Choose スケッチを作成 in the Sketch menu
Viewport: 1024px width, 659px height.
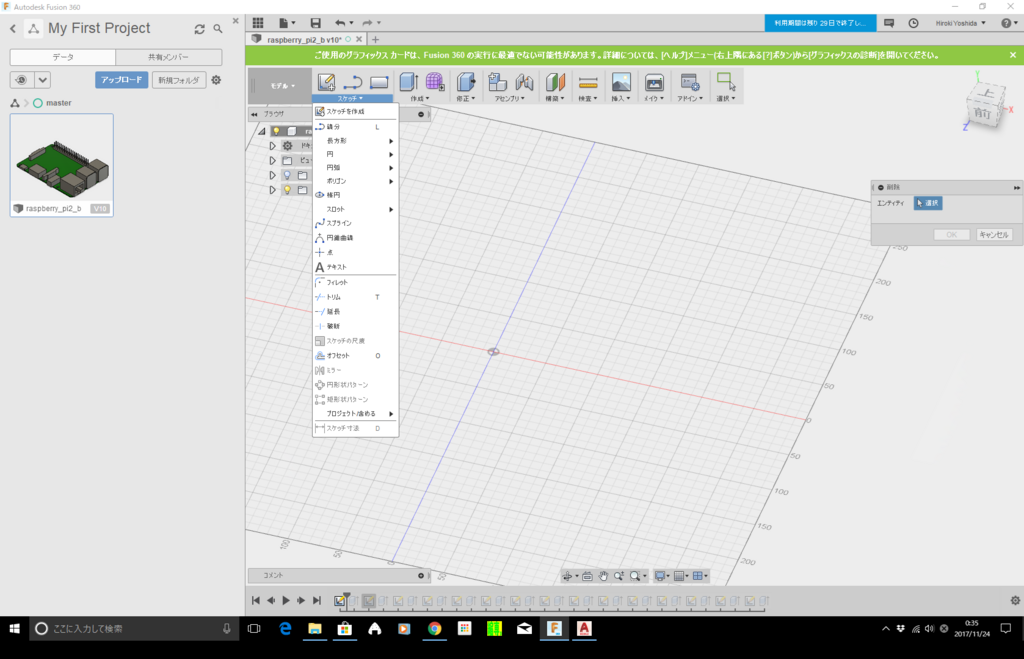[x=355, y=112]
